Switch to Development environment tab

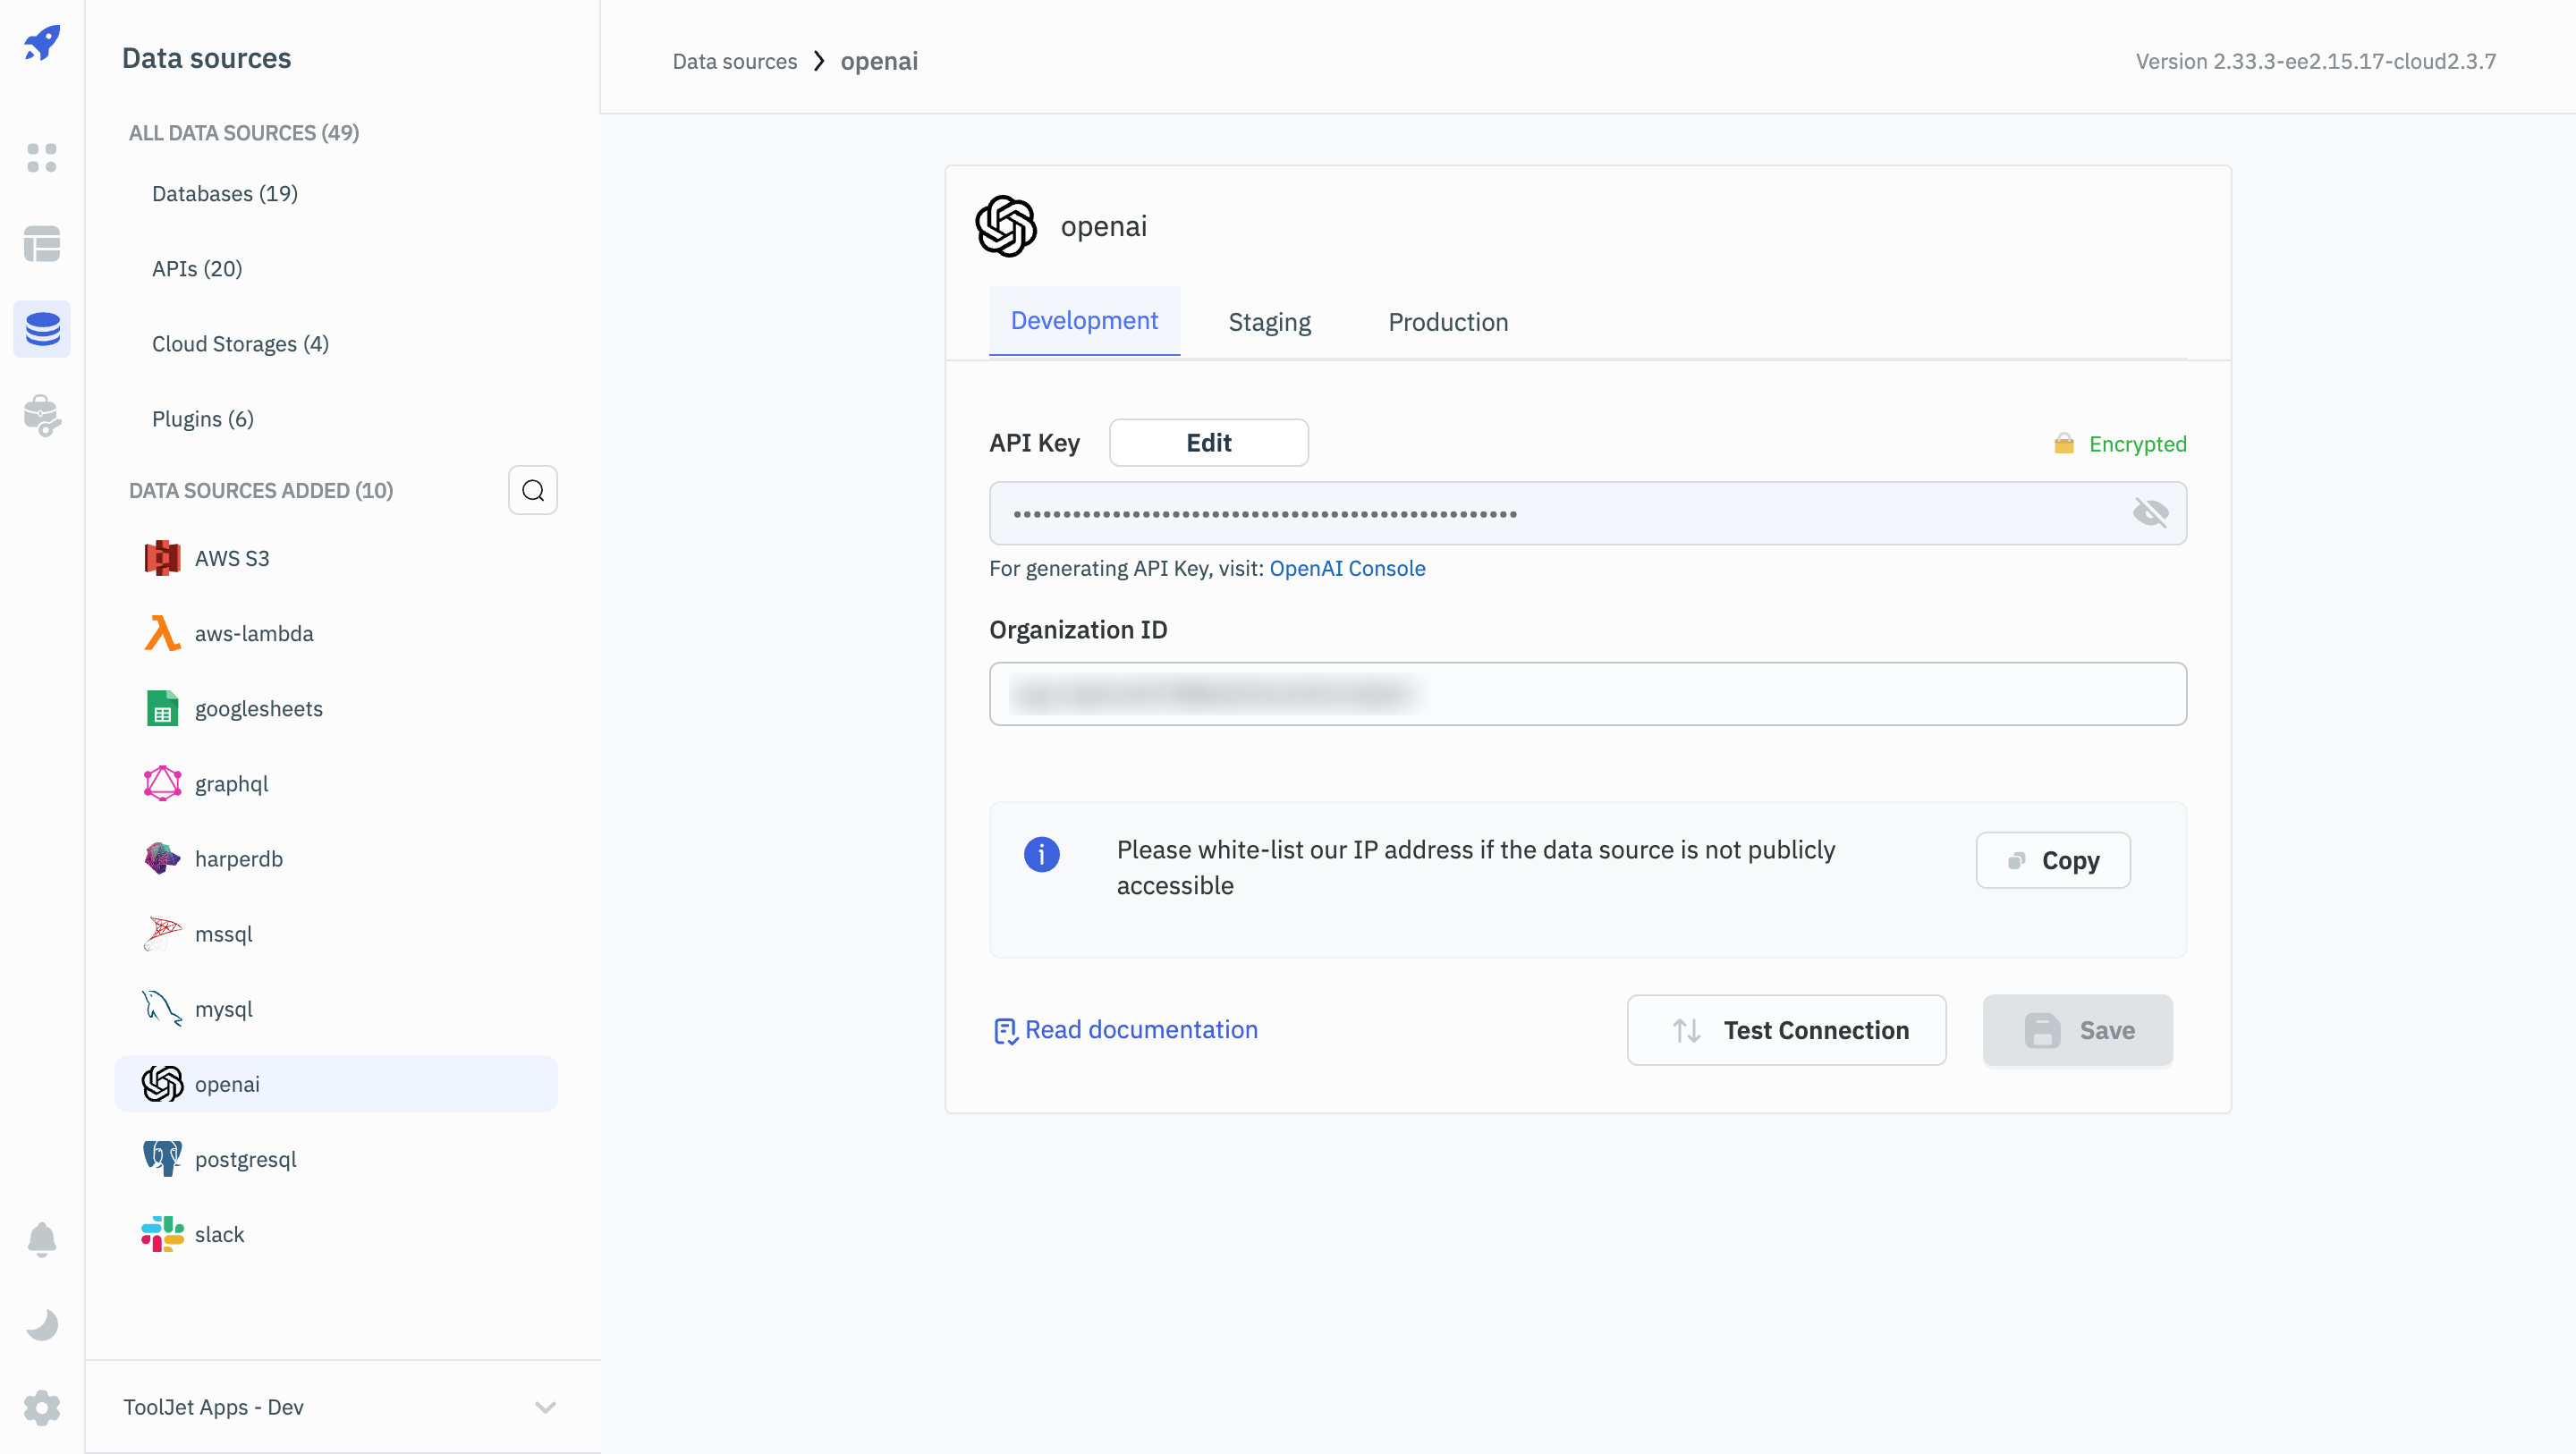(1084, 321)
